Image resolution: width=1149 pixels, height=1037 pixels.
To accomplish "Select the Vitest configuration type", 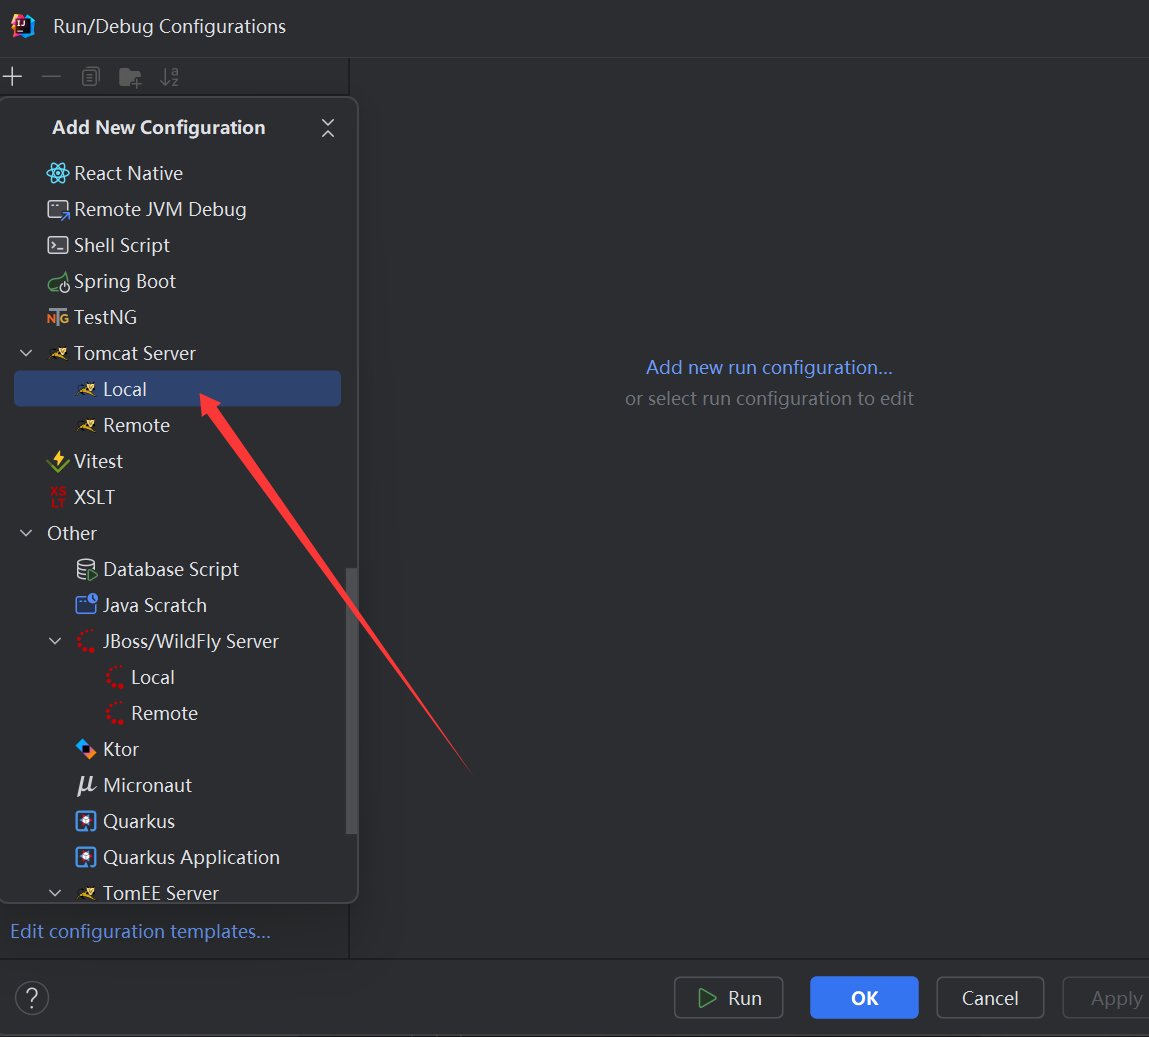I will click(98, 461).
